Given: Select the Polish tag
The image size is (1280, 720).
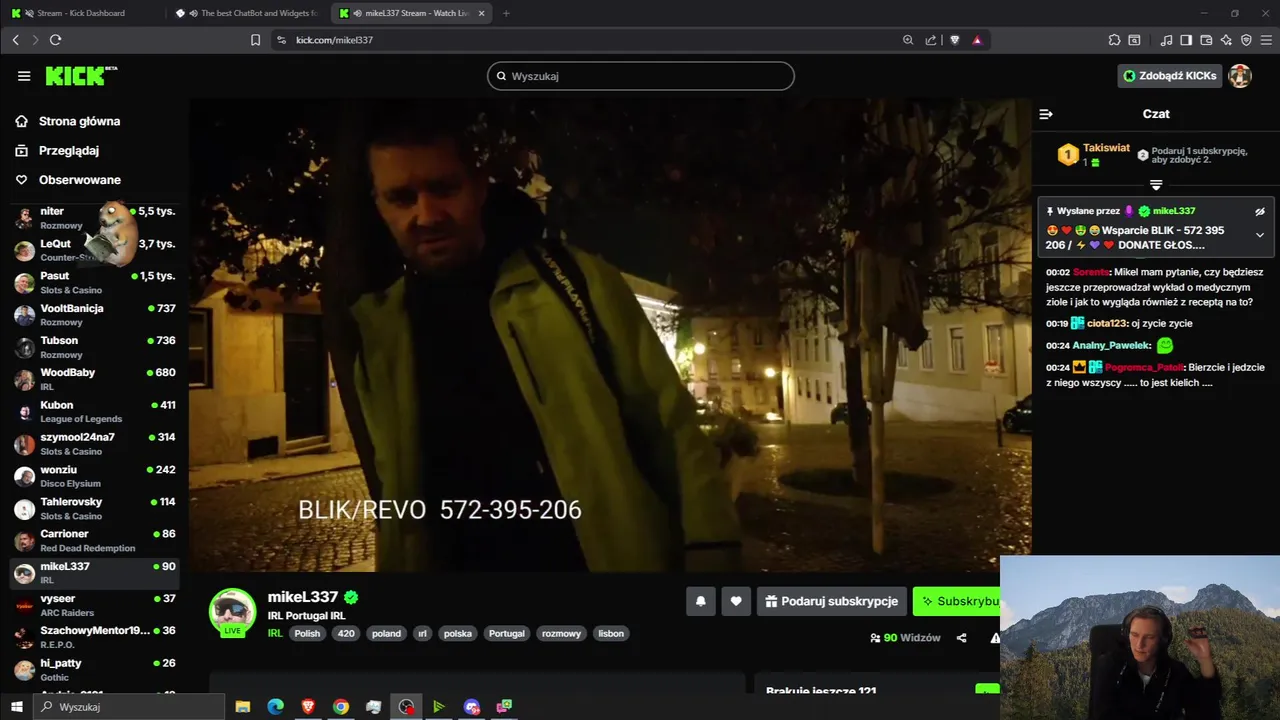Looking at the screenshot, I should (307, 633).
